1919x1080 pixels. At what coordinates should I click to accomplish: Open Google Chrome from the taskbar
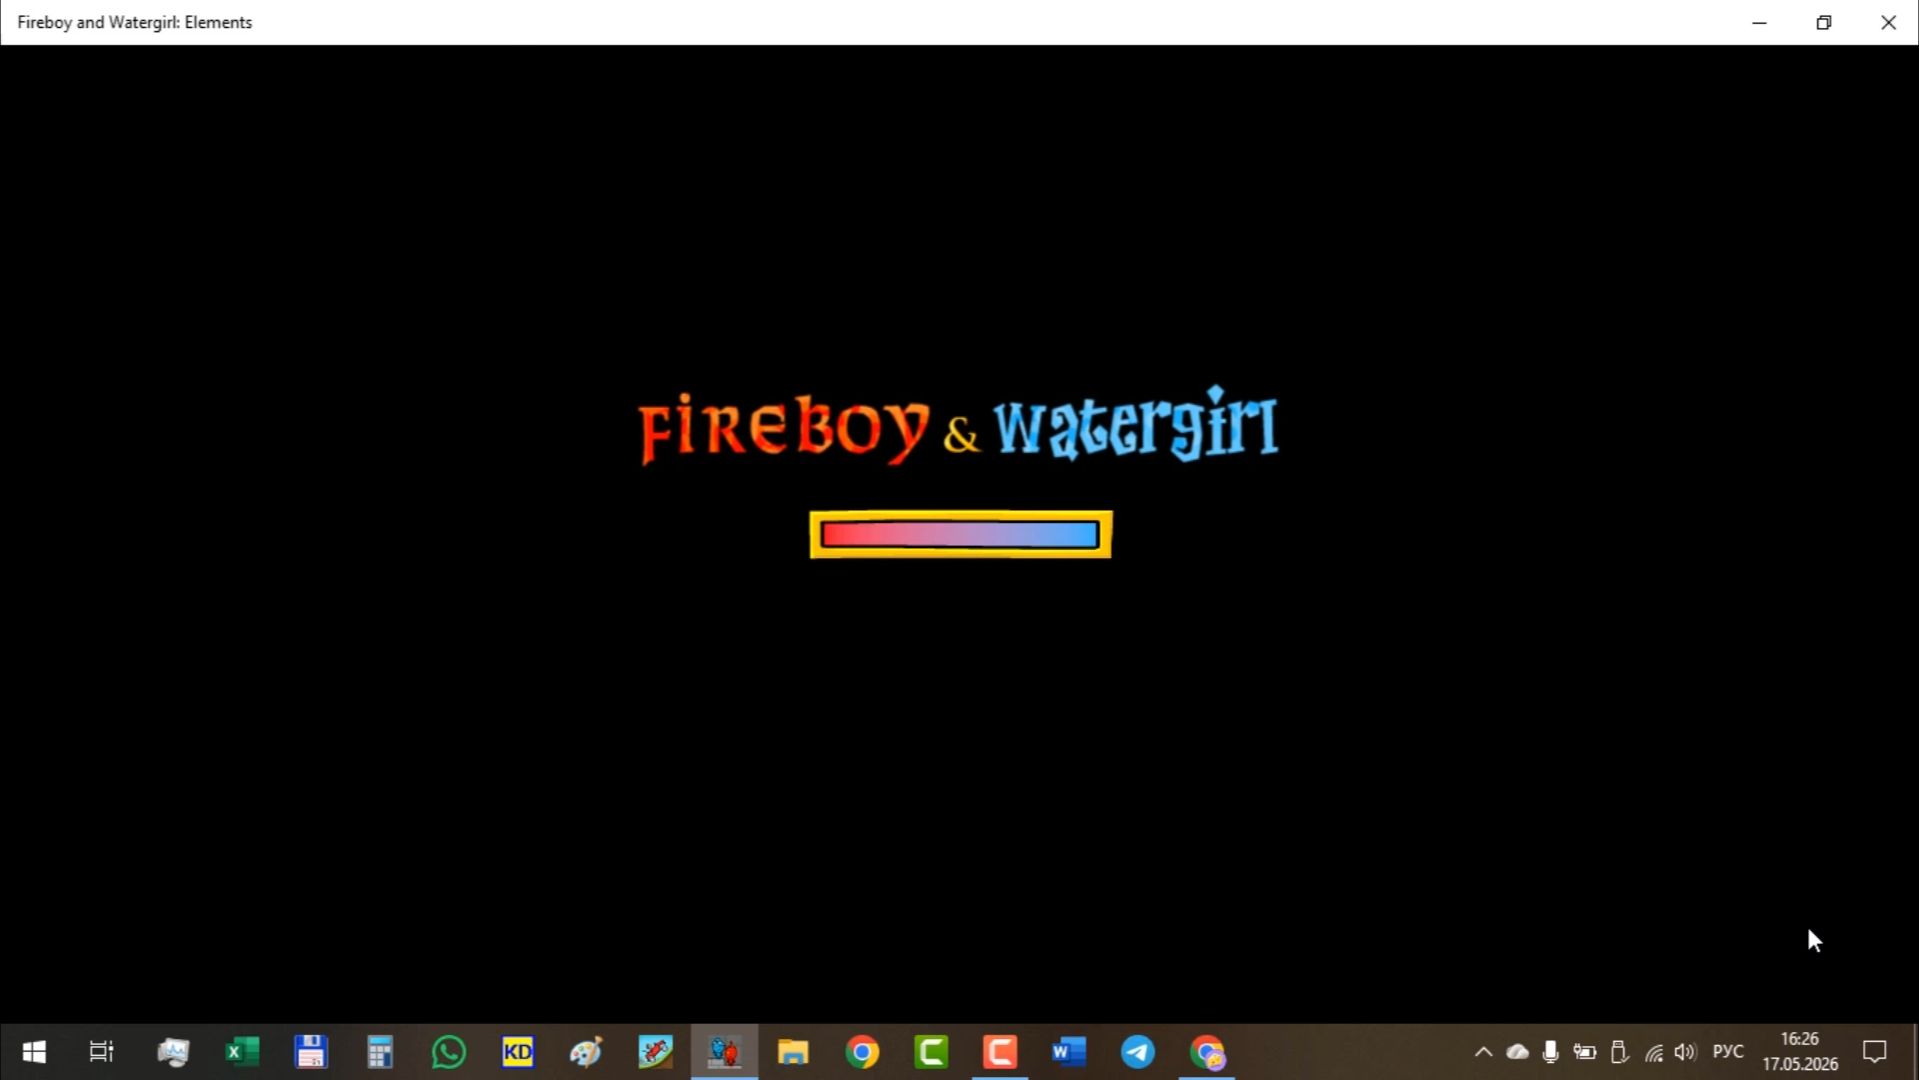point(862,1052)
